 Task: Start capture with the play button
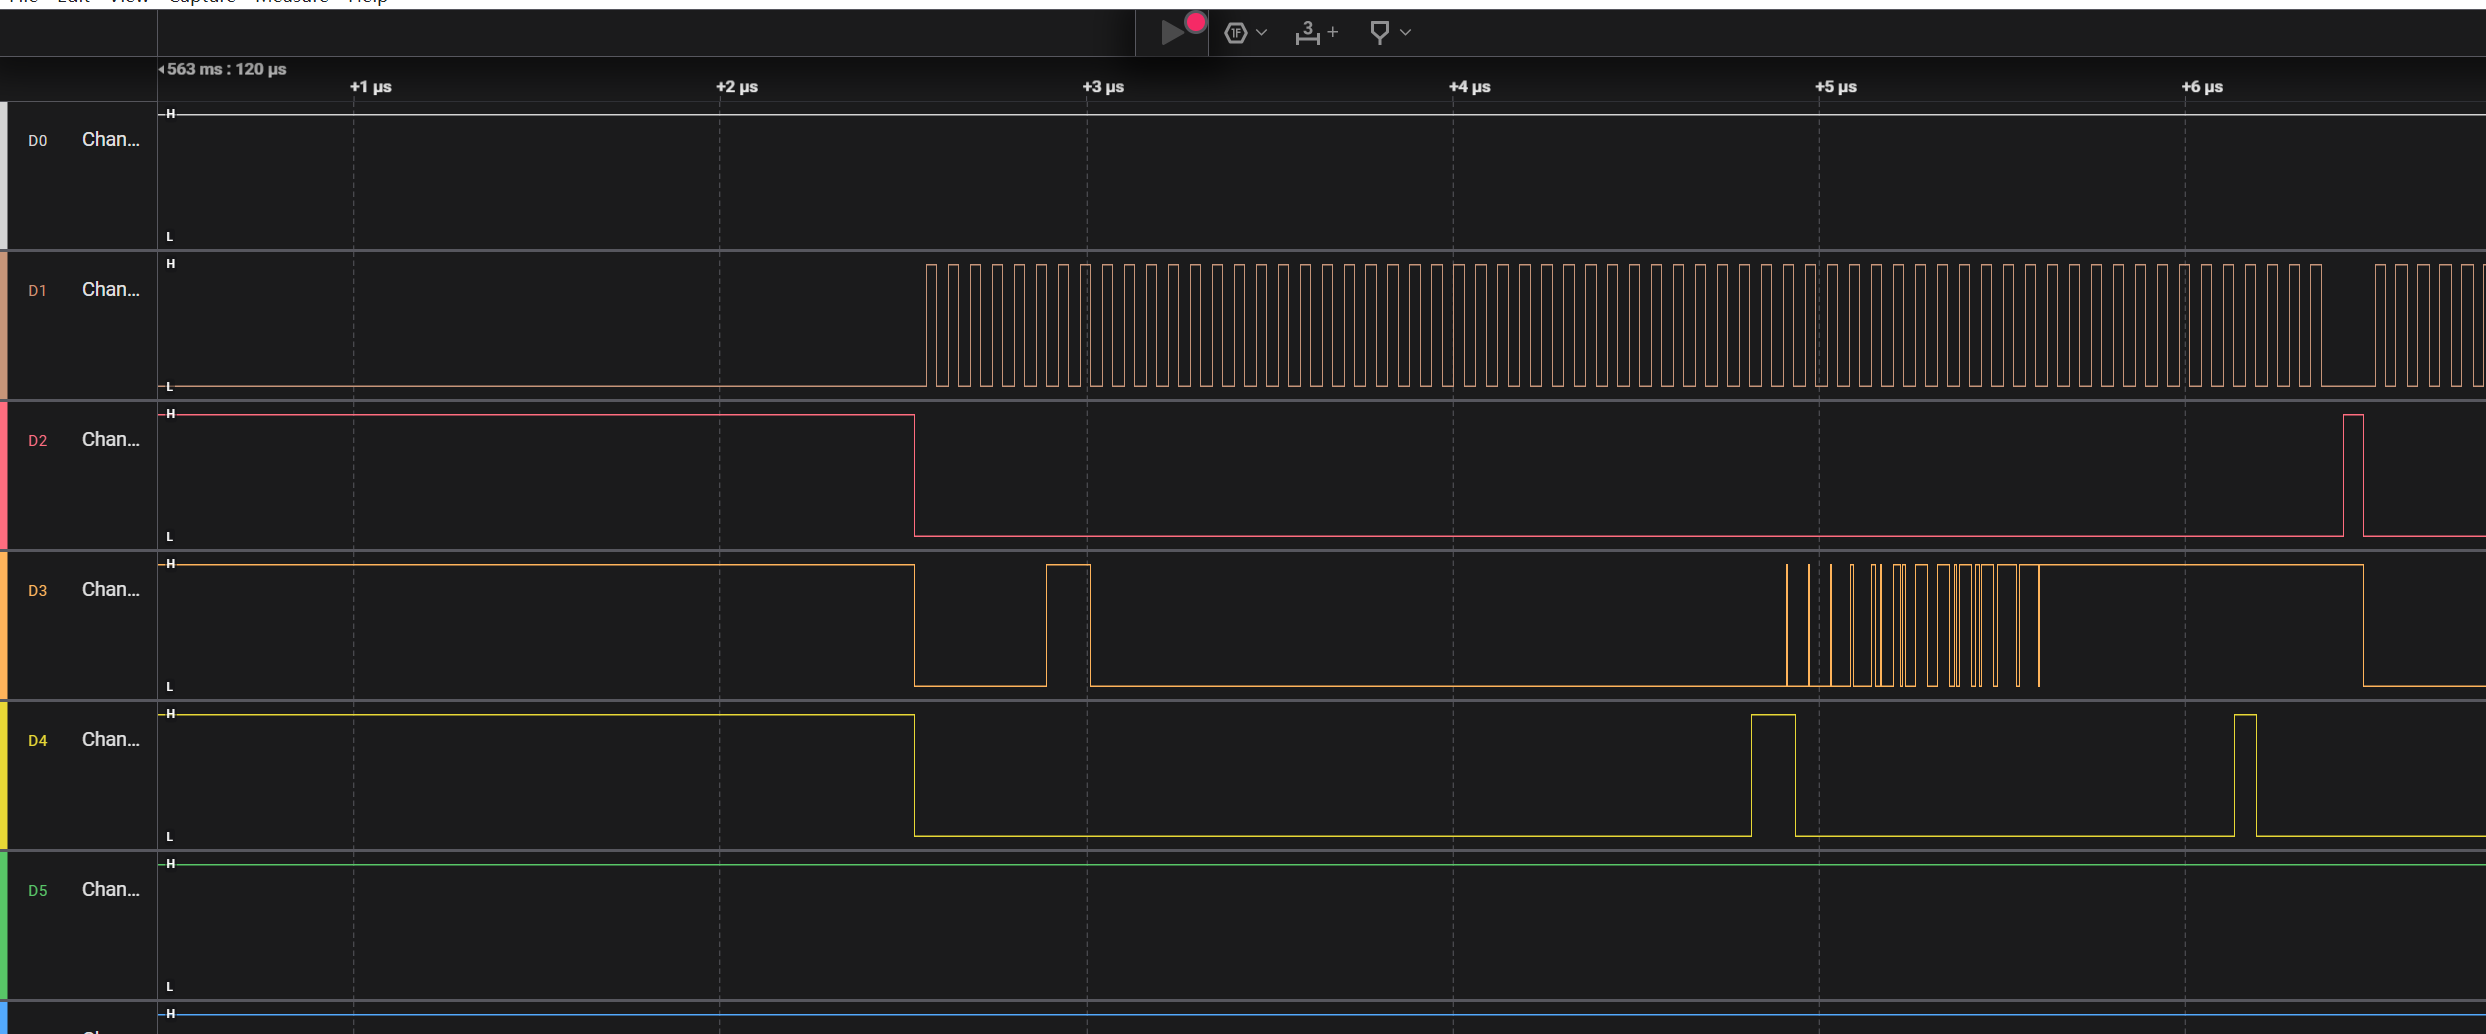(x=1172, y=33)
